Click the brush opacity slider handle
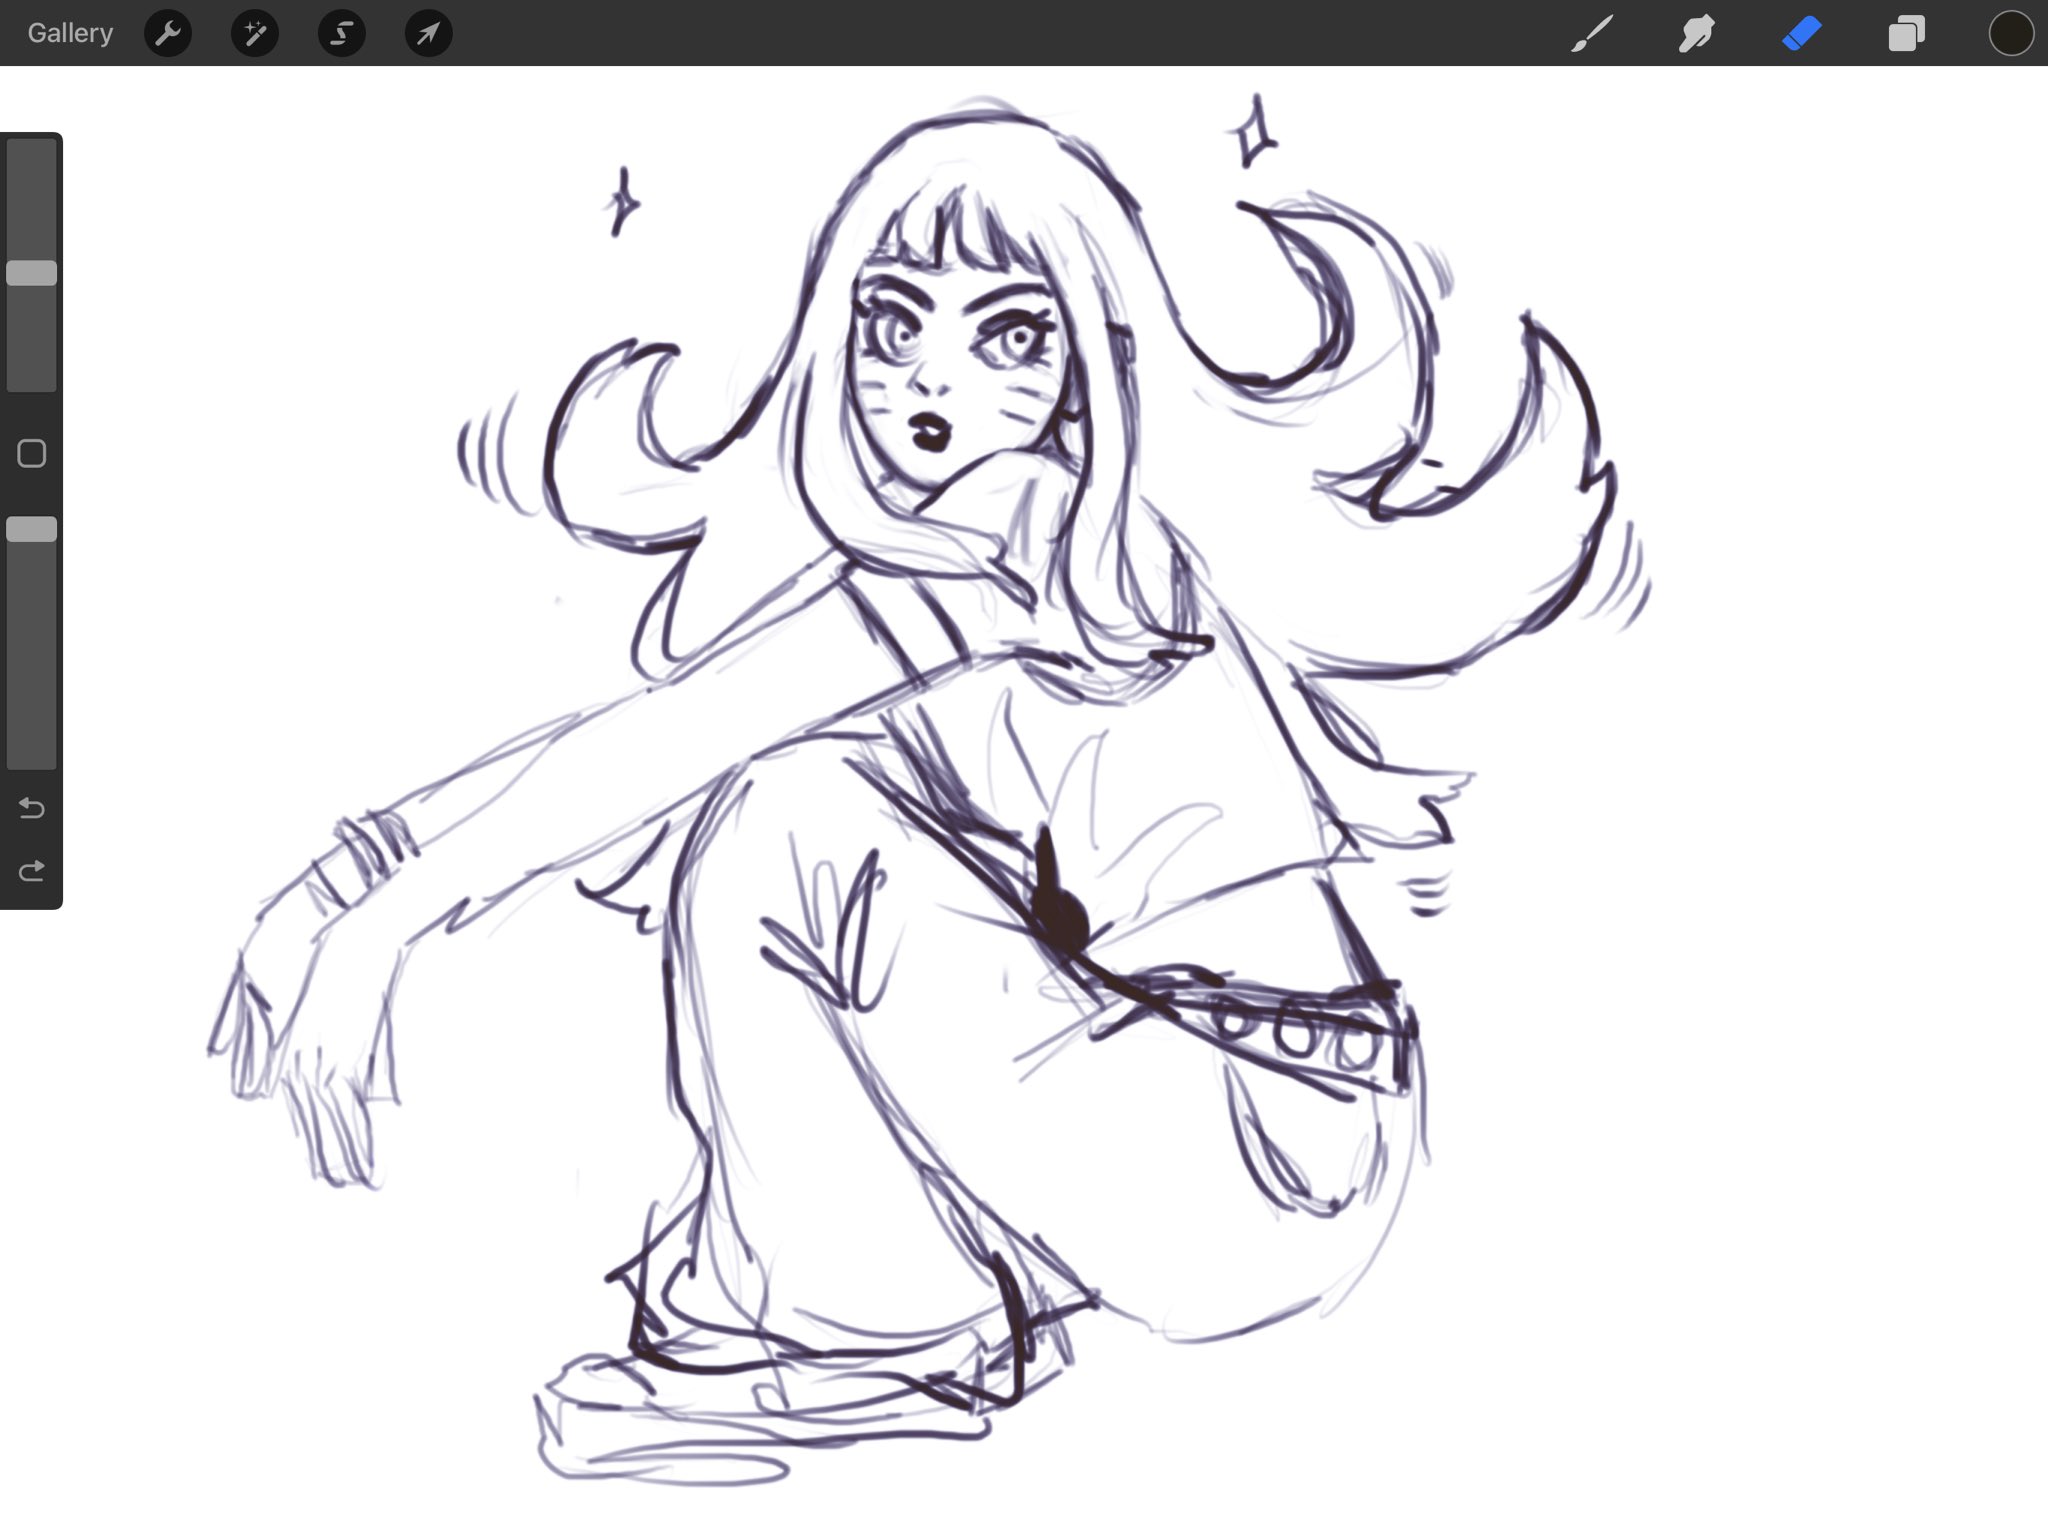2048x1535 pixels. click(32, 529)
